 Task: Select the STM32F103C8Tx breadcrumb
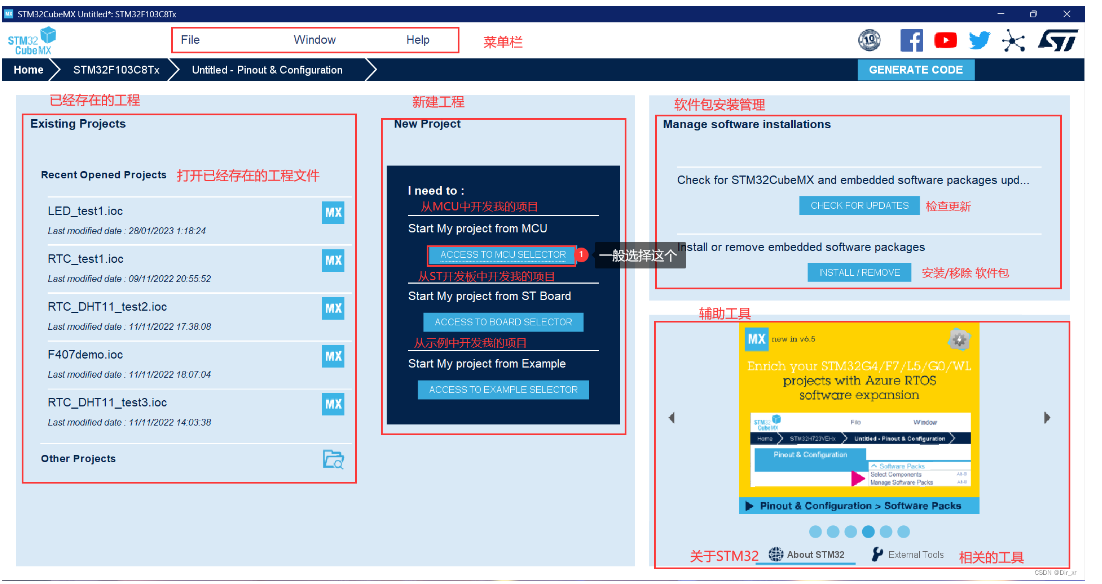click(116, 70)
